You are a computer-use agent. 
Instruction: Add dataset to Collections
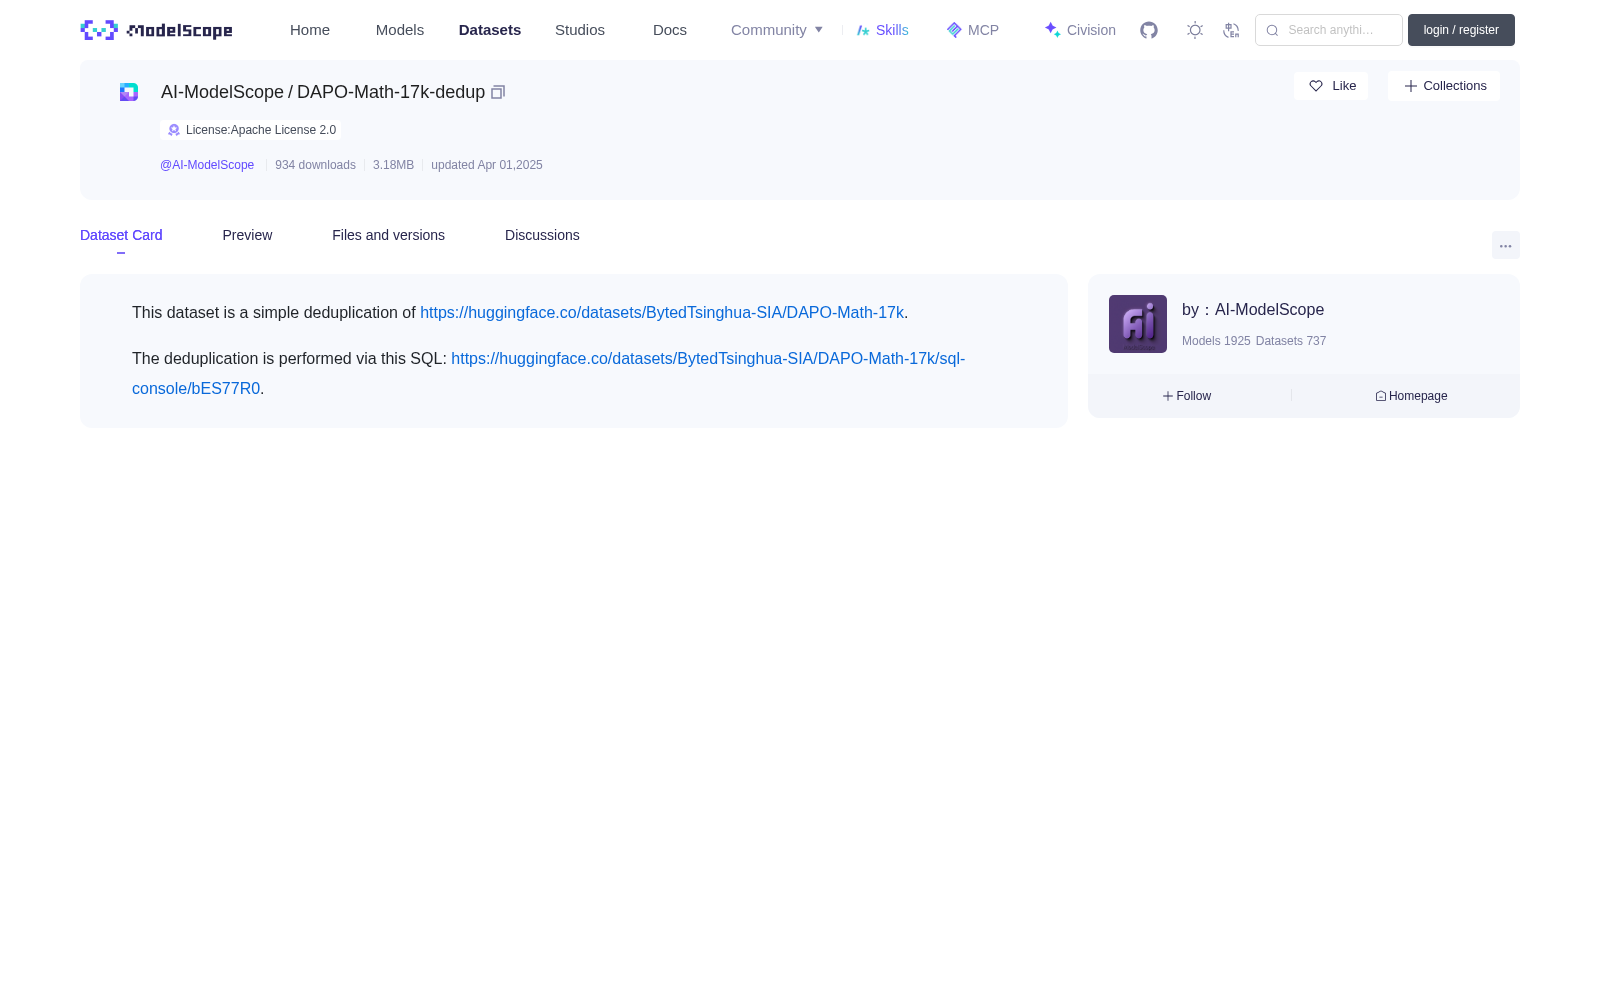[1444, 86]
